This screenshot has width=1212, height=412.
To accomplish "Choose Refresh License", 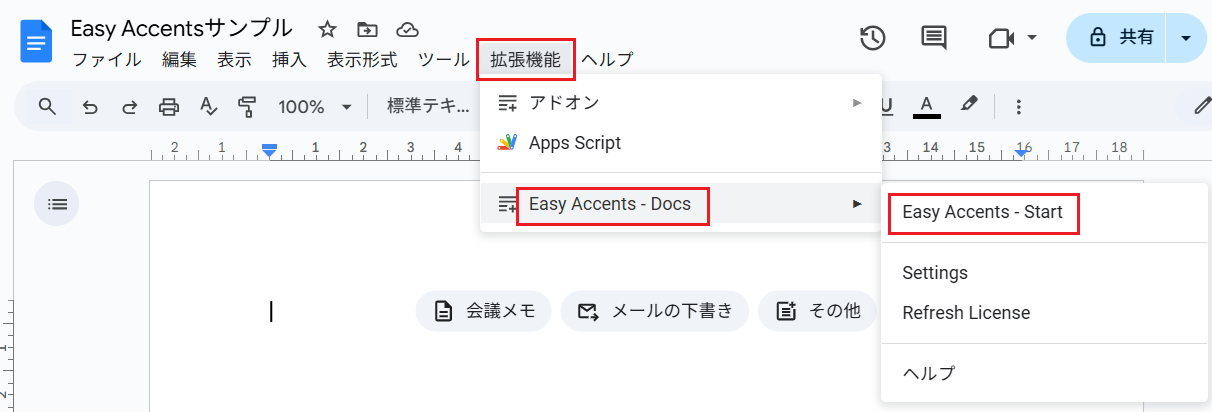I will 1046,313.
